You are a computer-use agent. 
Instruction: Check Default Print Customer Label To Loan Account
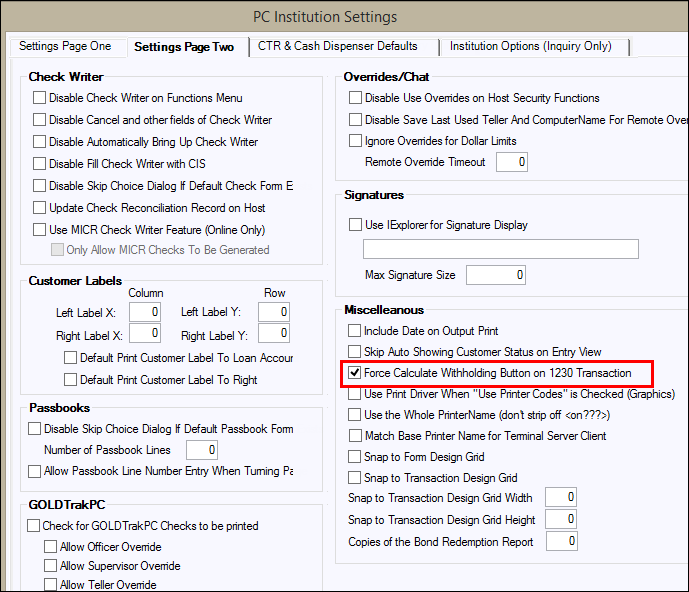(x=70, y=358)
